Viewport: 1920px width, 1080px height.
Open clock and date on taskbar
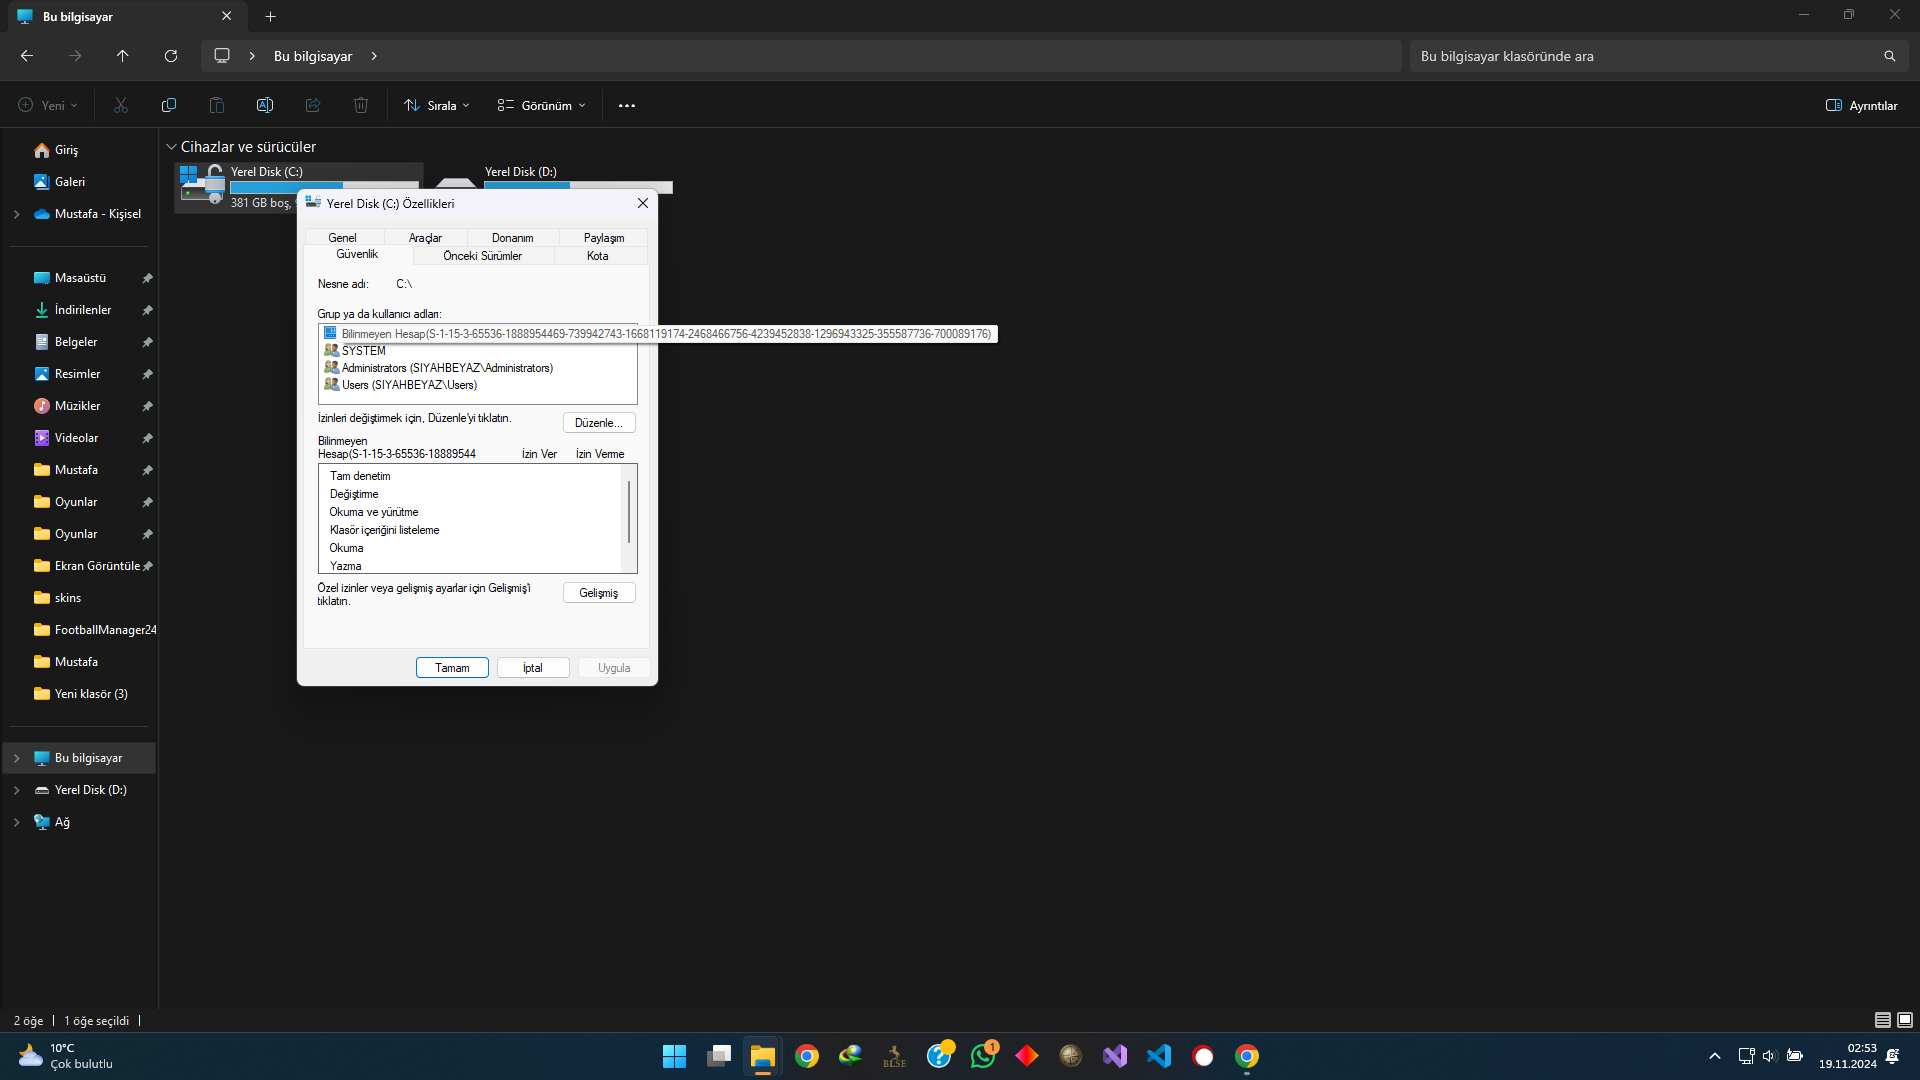[x=1848, y=1056]
